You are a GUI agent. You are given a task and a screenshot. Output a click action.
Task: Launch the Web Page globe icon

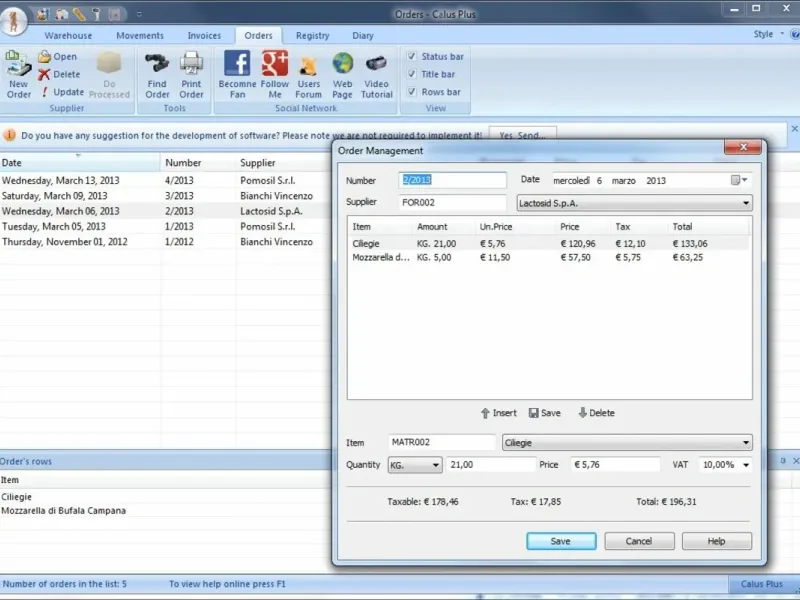343,65
